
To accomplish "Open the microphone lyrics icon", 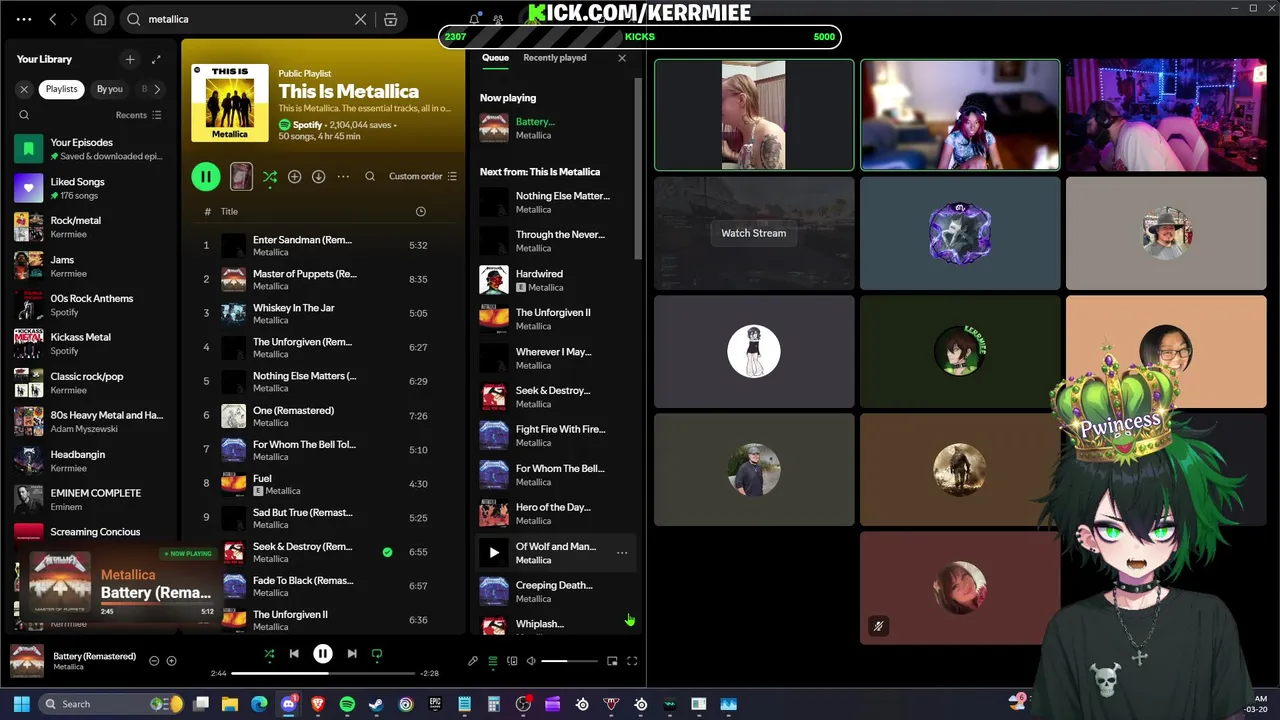I will (x=473, y=661).
